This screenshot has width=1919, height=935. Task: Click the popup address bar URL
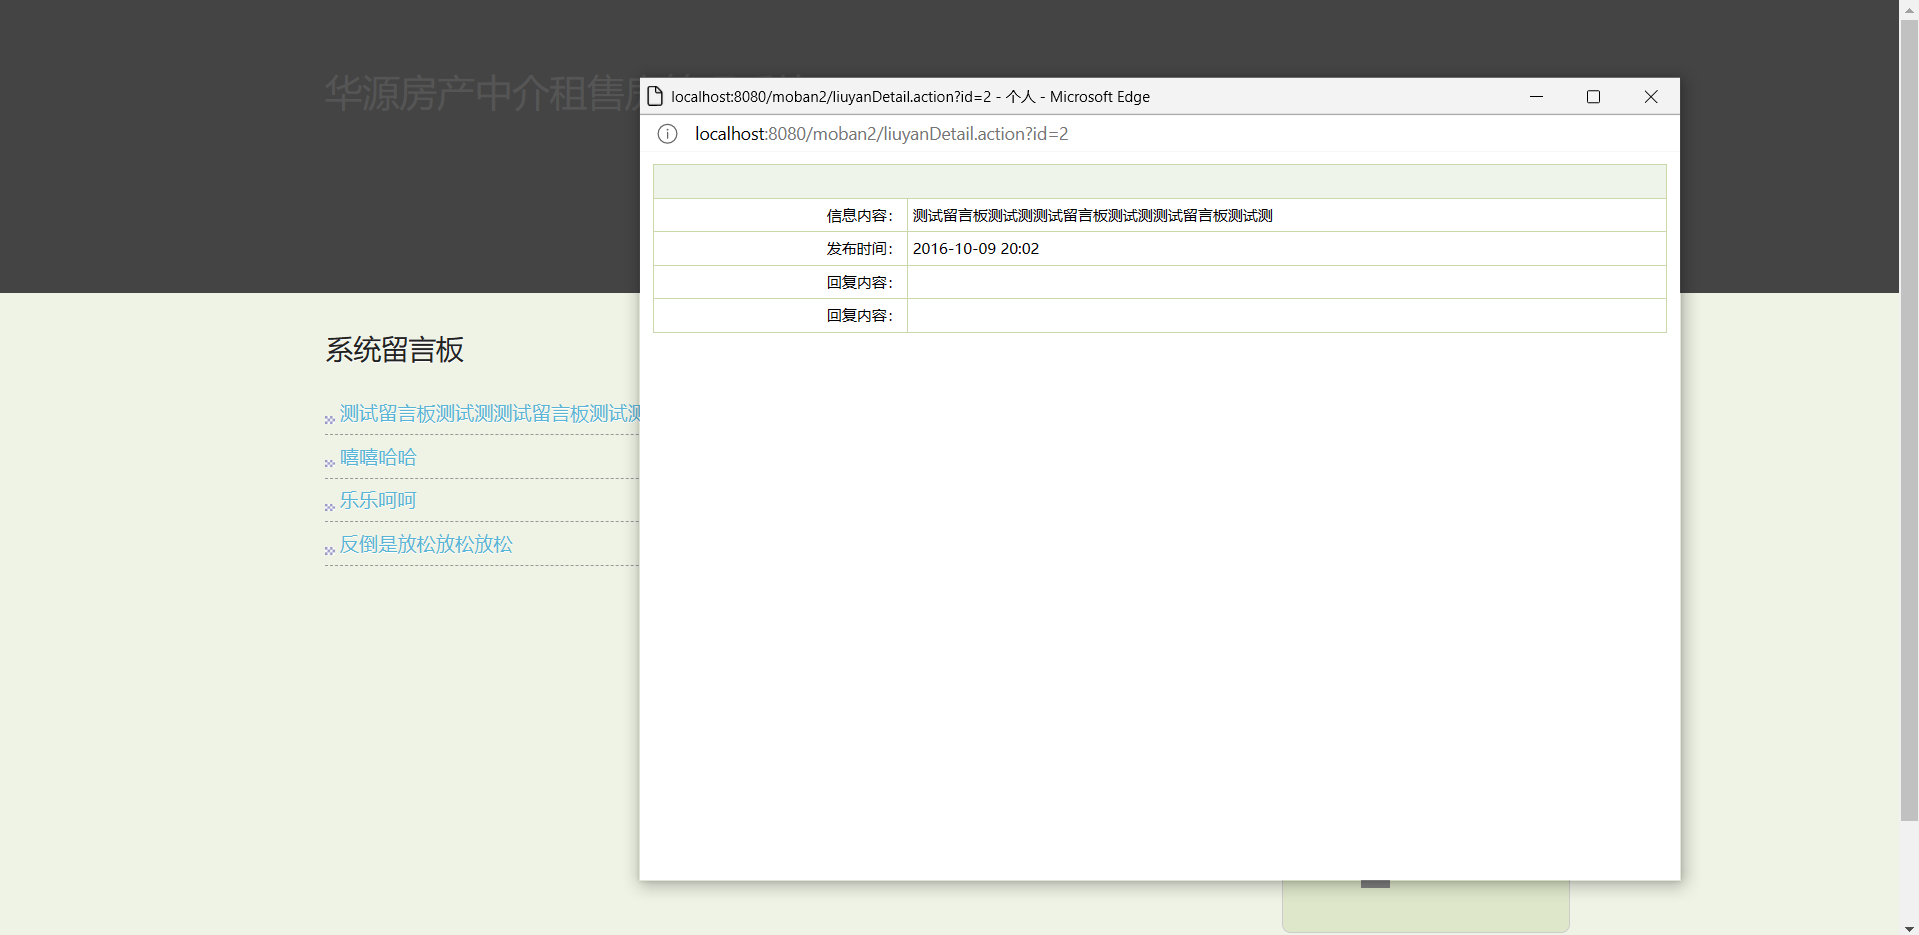881,134
